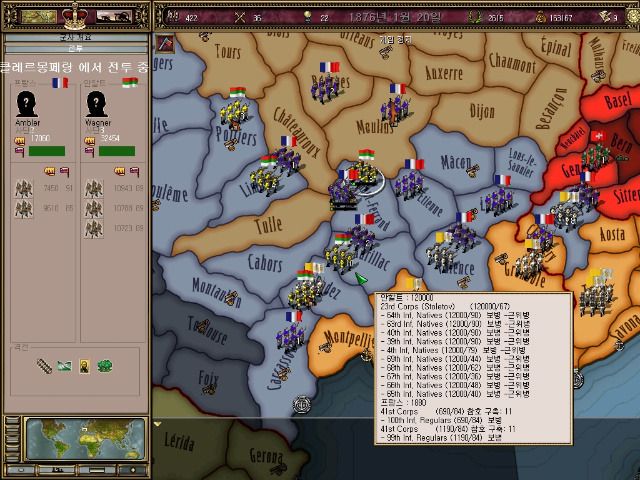Screen dimensions: 640x480
Task: Click the Aosta province
Action: [x=612, y=234]
